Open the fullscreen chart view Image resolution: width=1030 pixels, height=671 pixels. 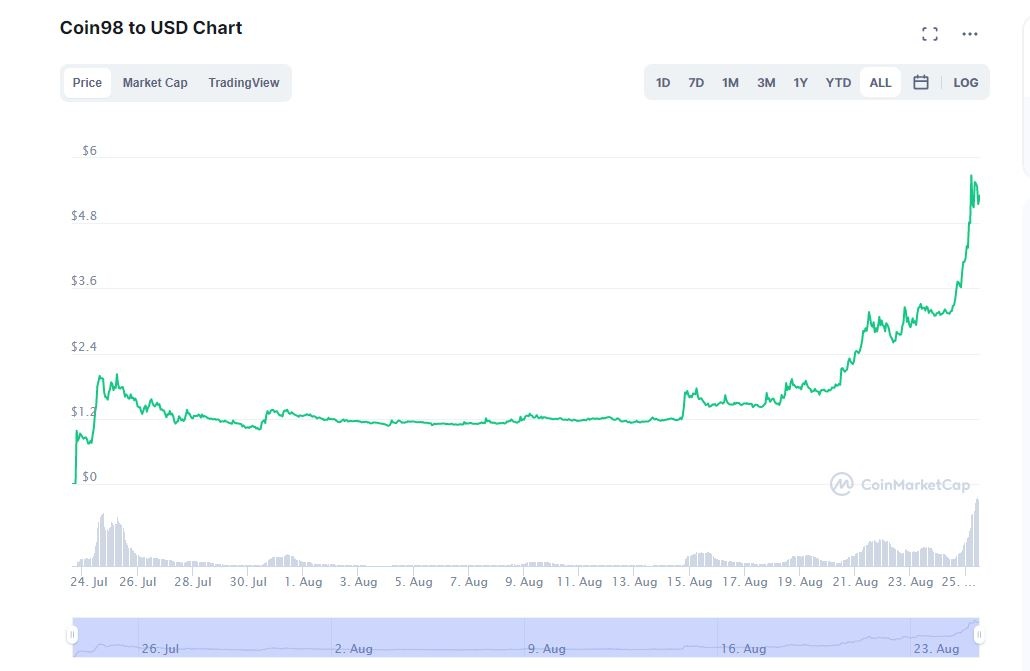point(929,33)
